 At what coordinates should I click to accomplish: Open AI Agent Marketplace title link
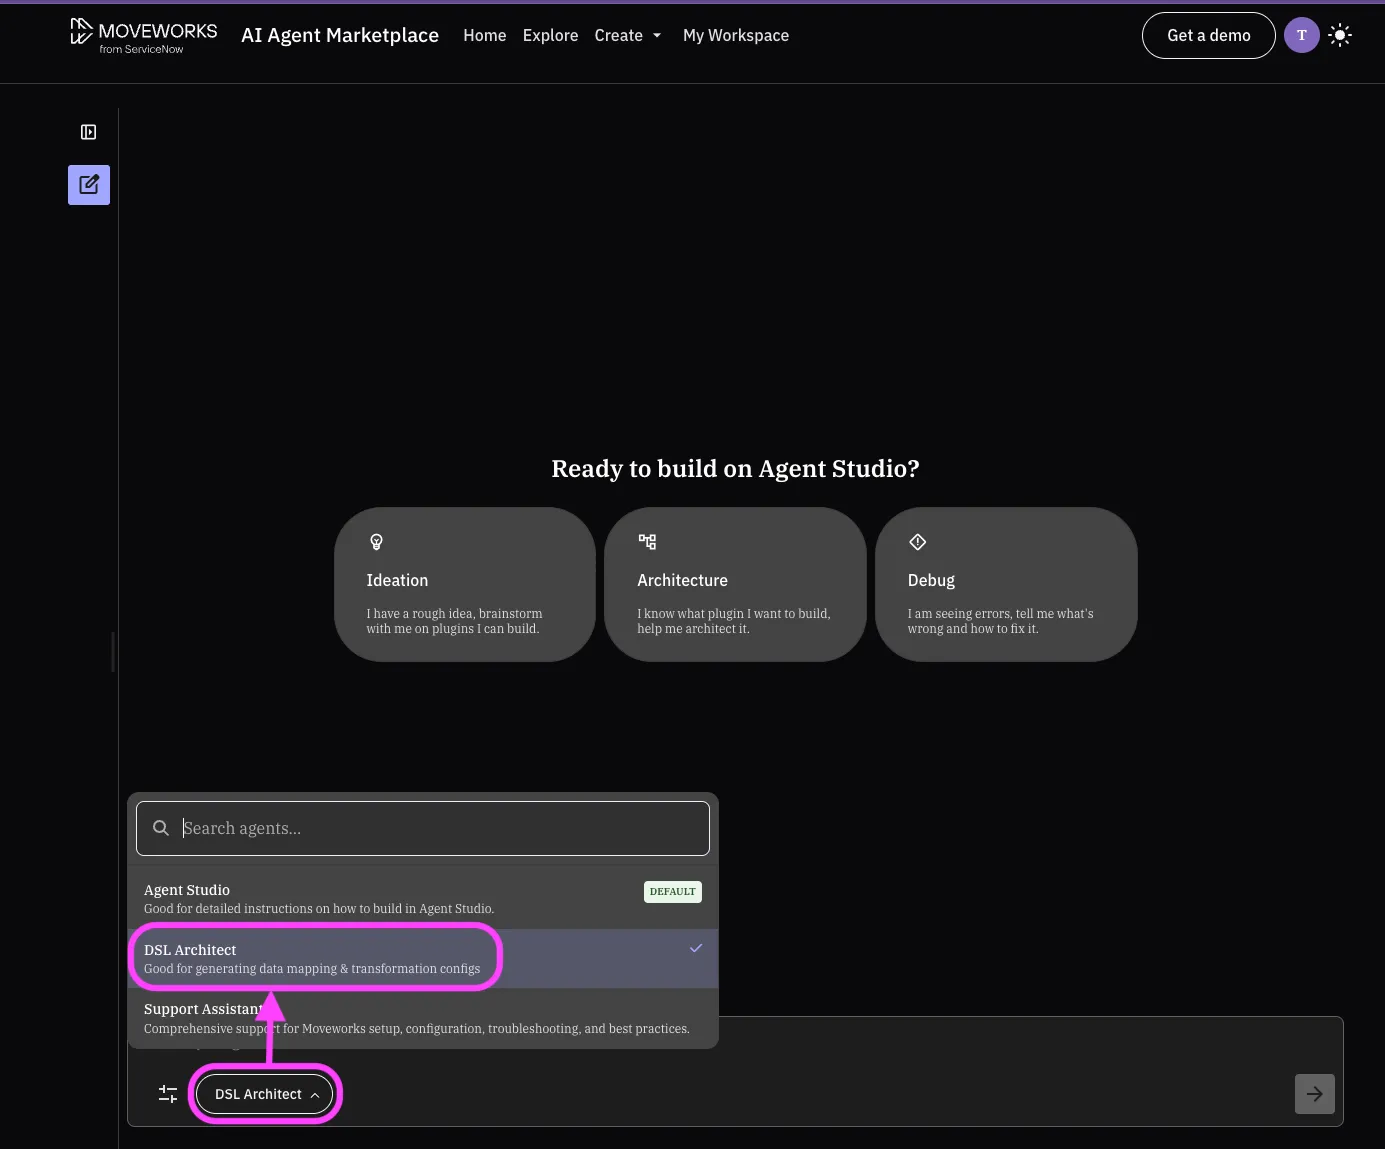(340, 35)
